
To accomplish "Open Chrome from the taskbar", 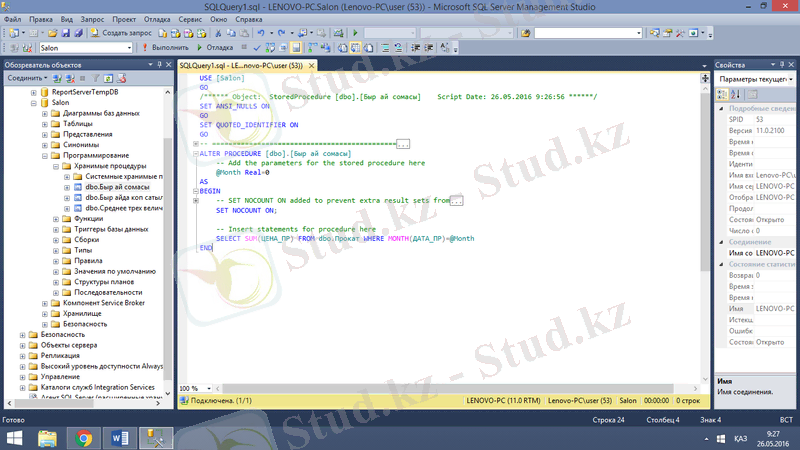I will click(x=83, y=438).
